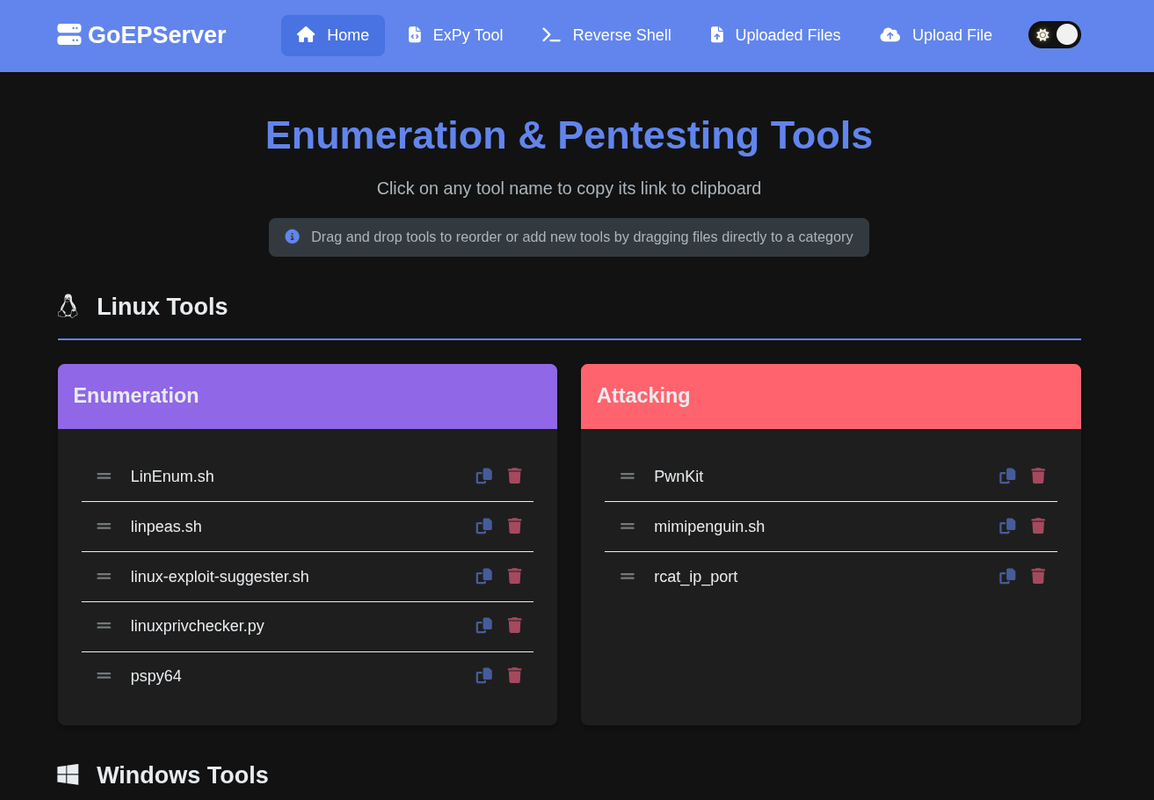This screenshot has width=1154, height=800.
Task: Navigate to Uploaded Files
Action: pyautogui.click(x=774, y=34)
